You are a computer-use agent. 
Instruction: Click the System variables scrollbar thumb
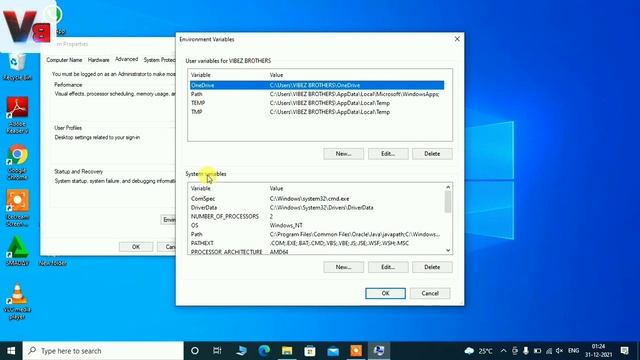point(448,202)
